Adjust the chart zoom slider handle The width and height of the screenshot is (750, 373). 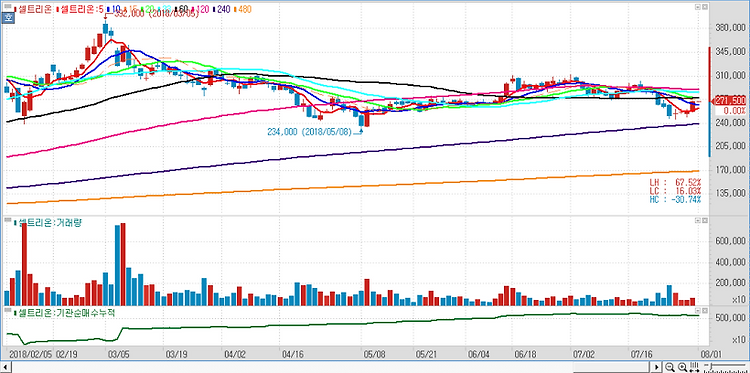(x=711, y=366)
